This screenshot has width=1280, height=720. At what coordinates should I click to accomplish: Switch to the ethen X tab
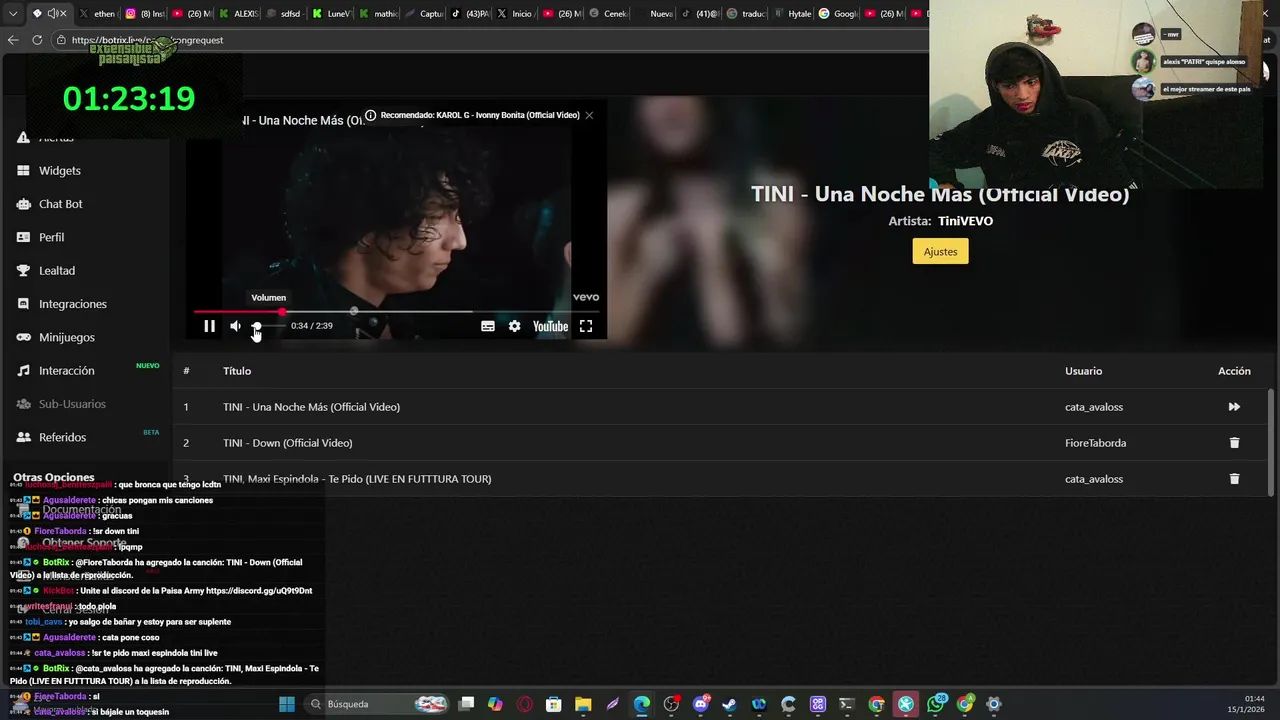[x=97, y=14]
